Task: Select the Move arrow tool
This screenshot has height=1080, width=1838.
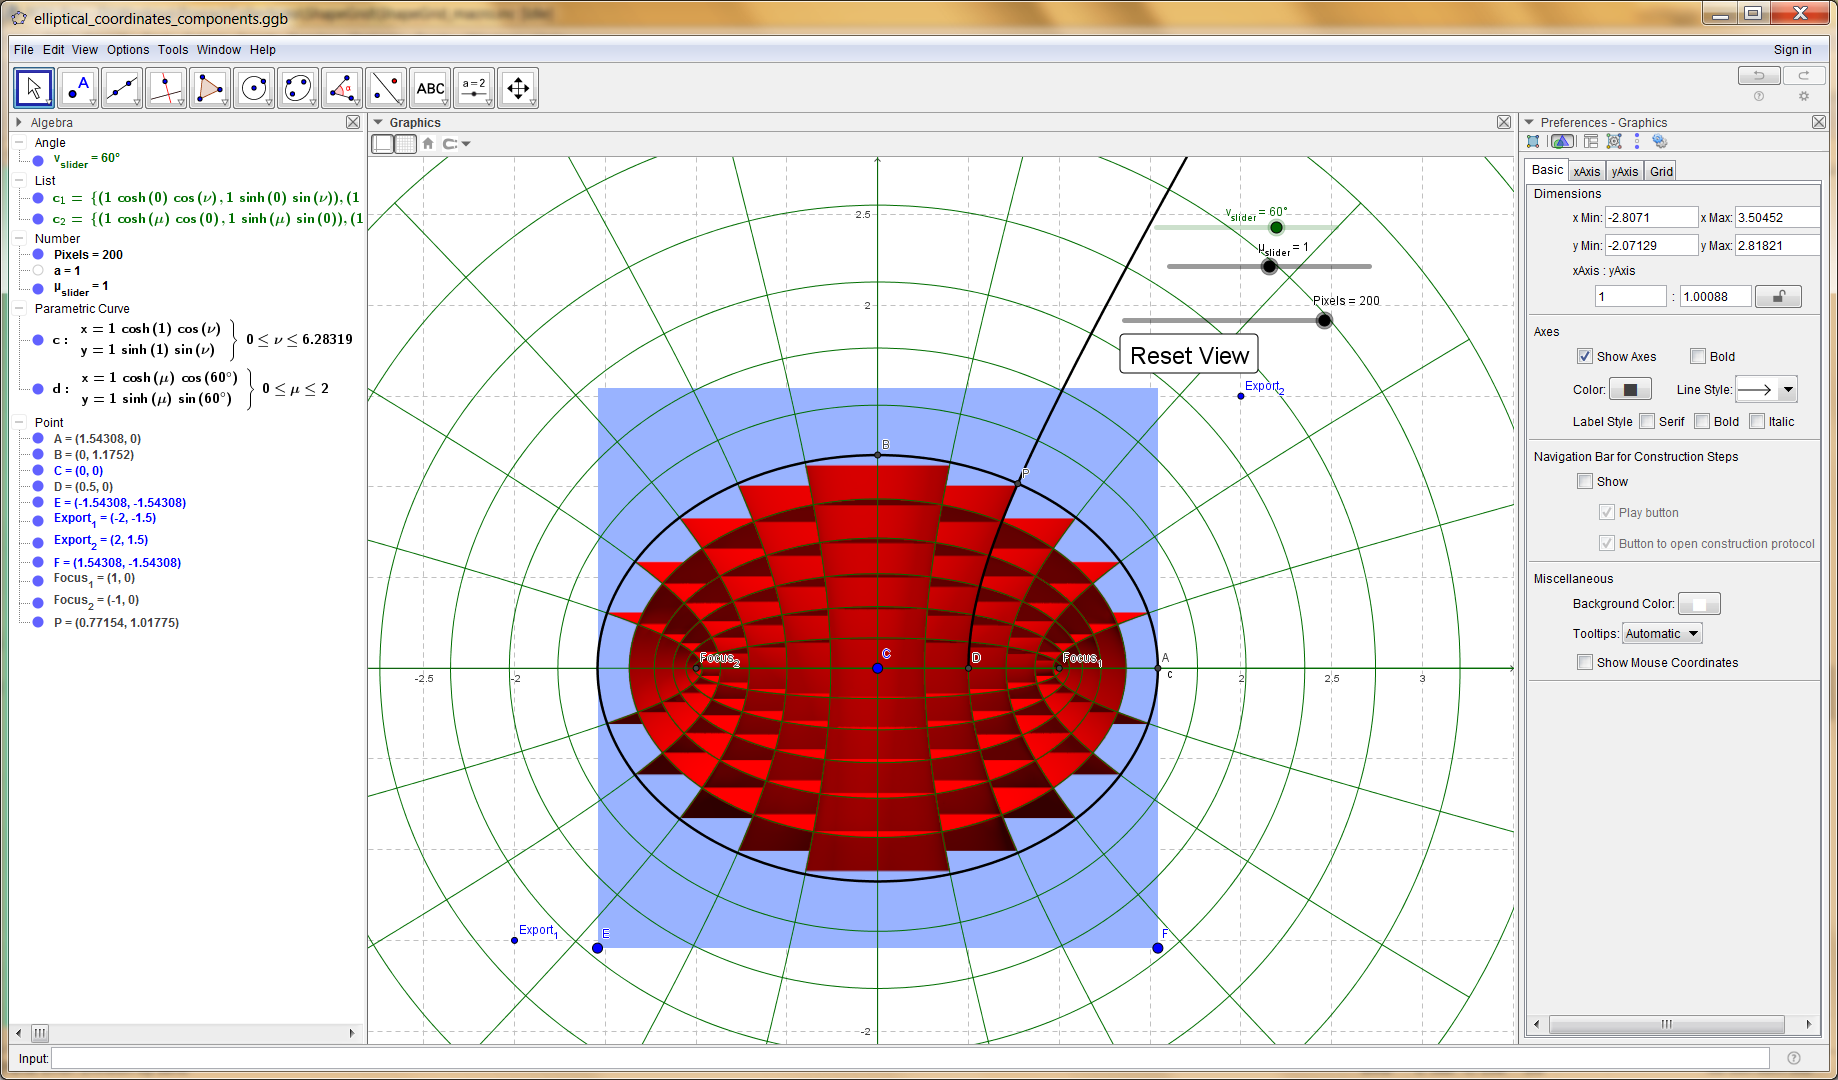Action: [x=34, y=88]
